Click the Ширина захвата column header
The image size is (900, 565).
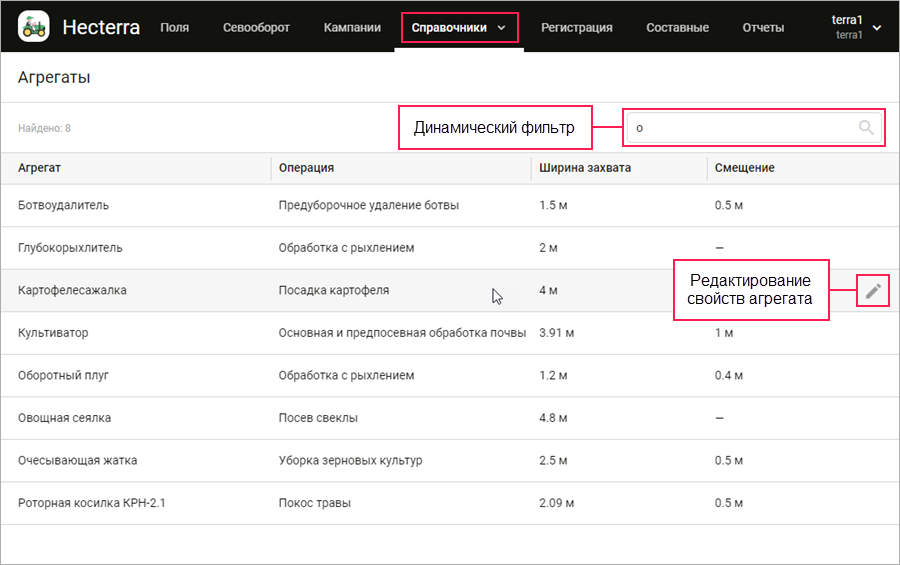coord(585,168)
